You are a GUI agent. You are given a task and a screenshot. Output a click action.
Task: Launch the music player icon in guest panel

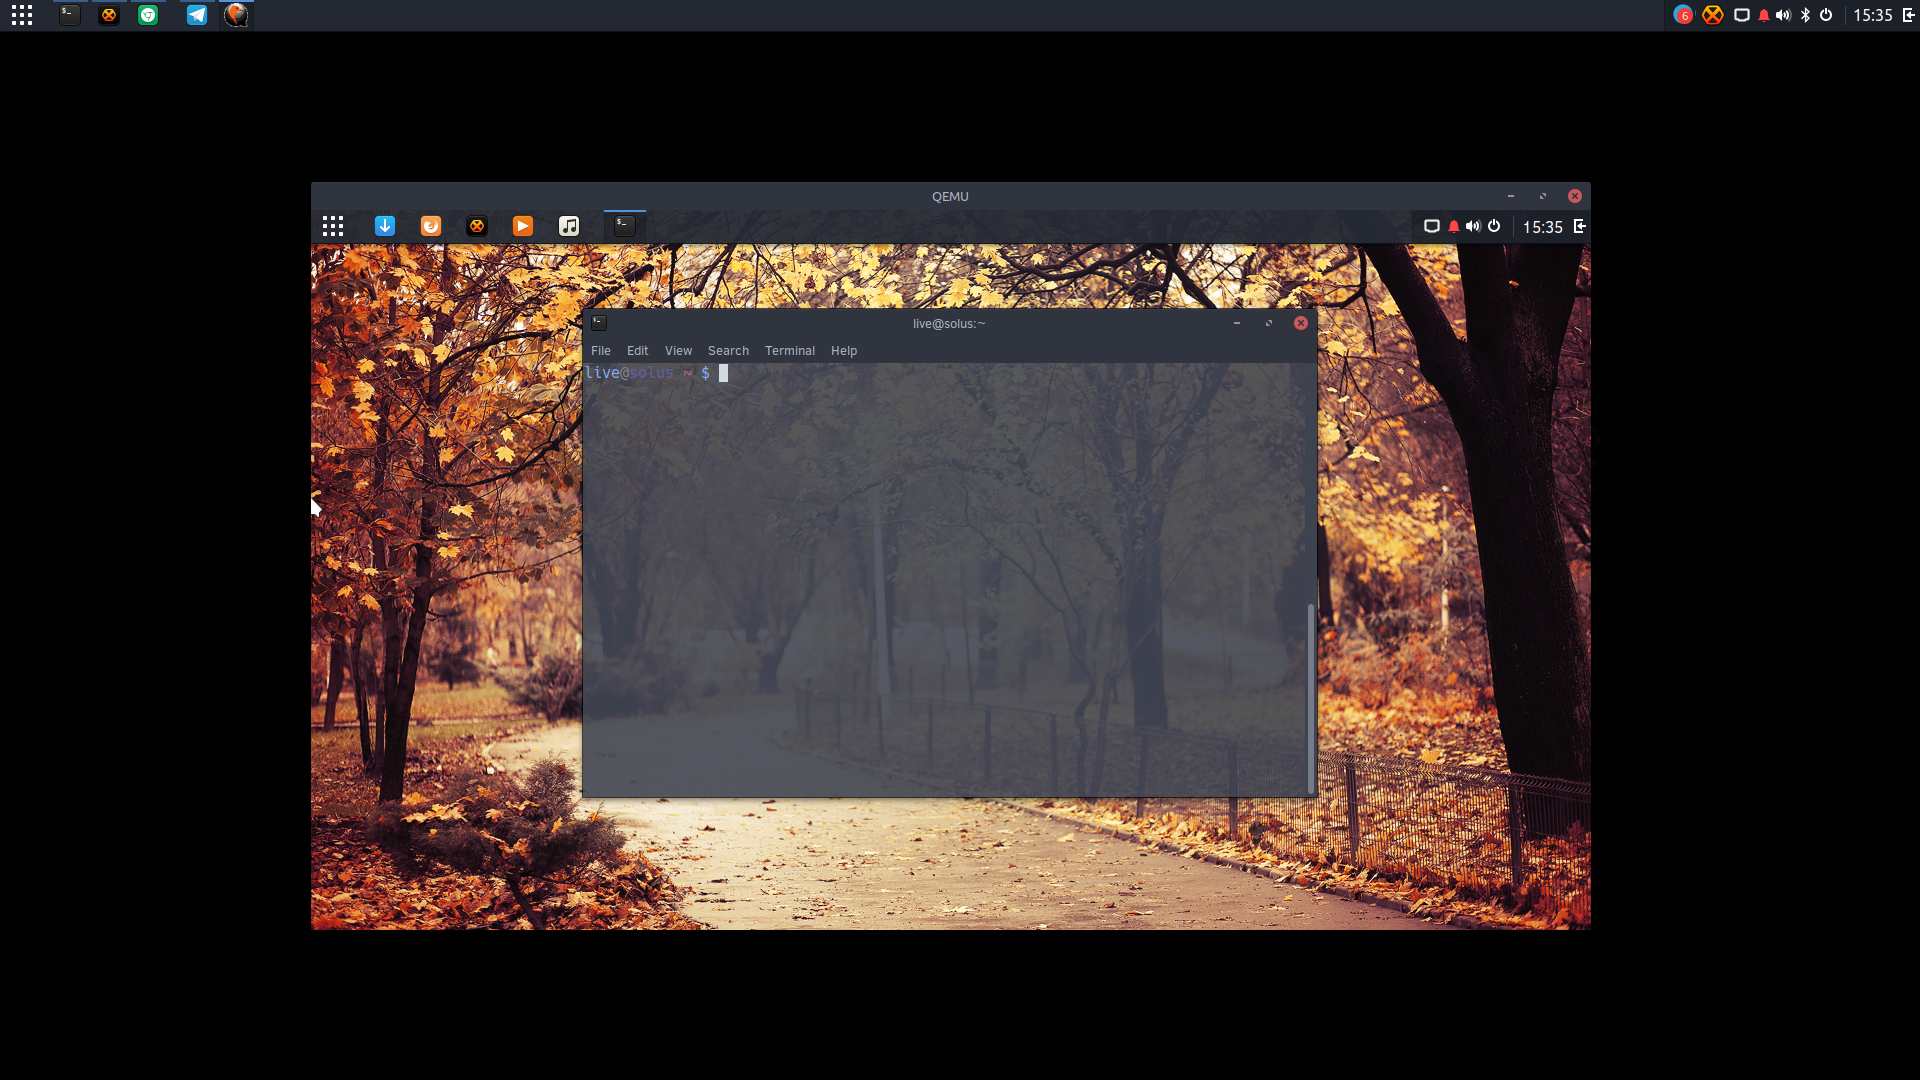[x=569, y=226]
